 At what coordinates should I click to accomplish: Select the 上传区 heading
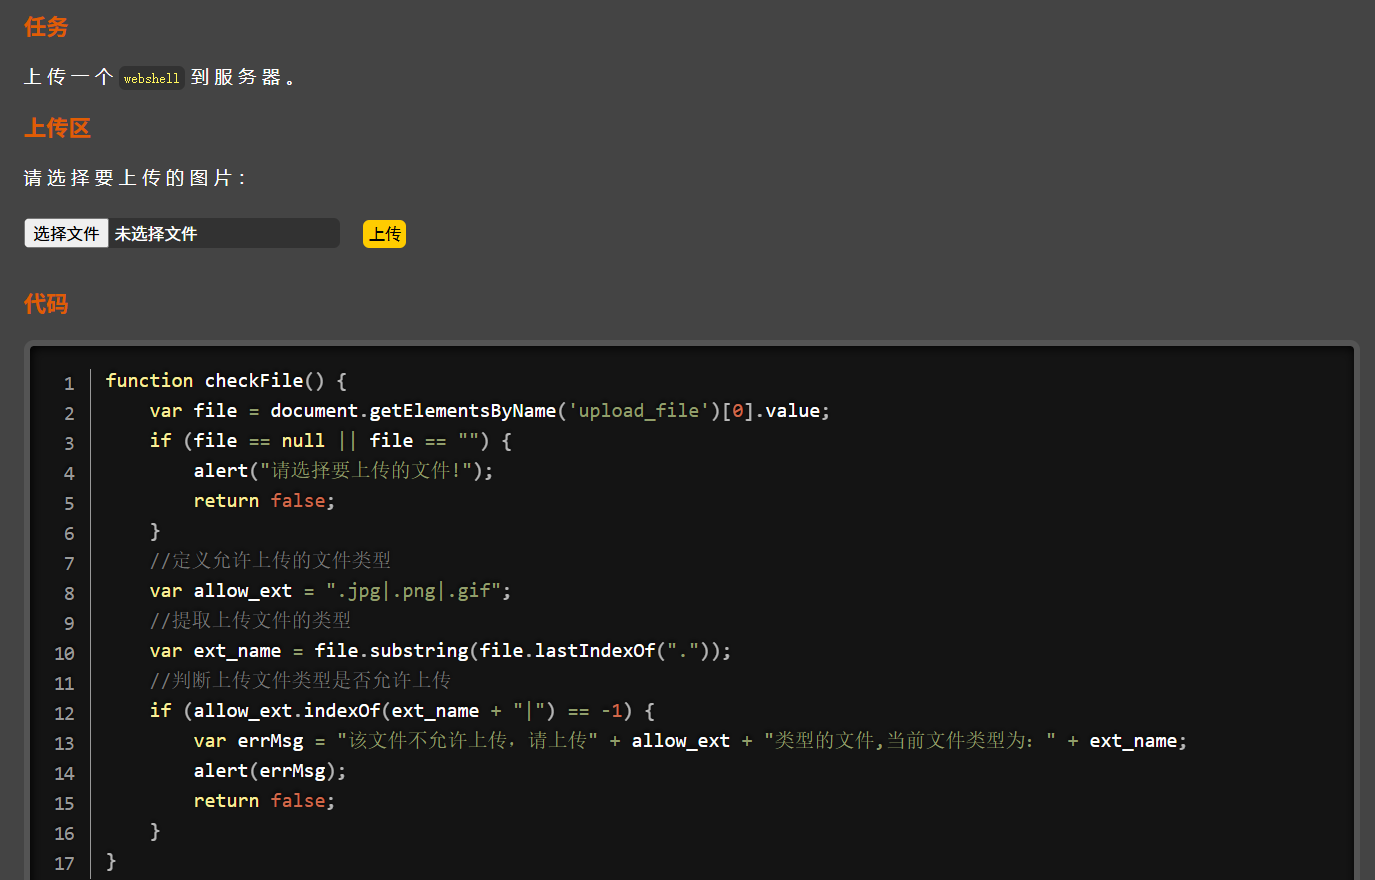click(x=57, y=128)
